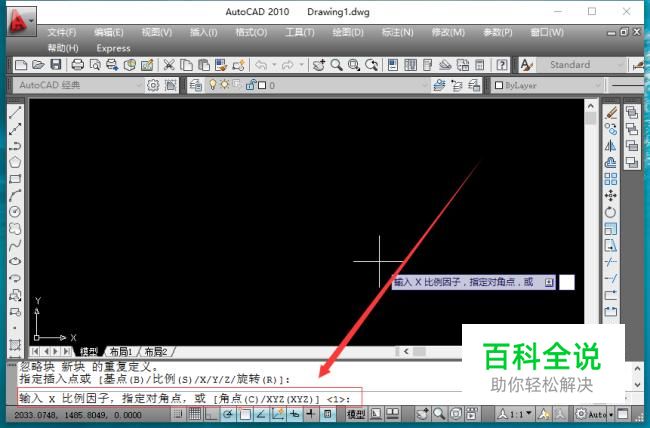Viewport: 650px width, 428px height.
Task: Select the Pan realtime hand icon
Action: pos(319,65)
